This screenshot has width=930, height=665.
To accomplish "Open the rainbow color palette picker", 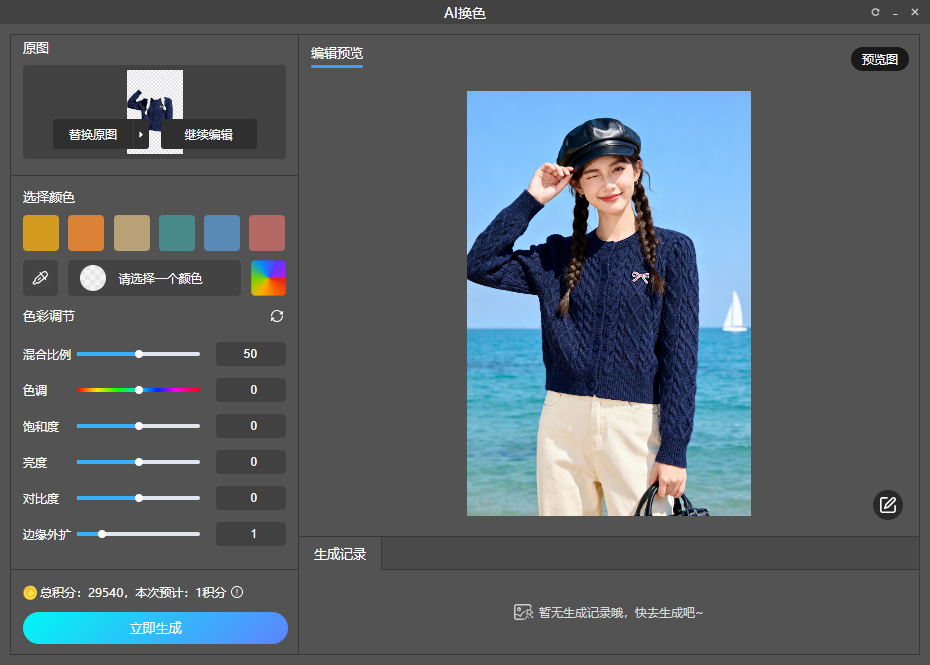I will (x=268, y=278).
